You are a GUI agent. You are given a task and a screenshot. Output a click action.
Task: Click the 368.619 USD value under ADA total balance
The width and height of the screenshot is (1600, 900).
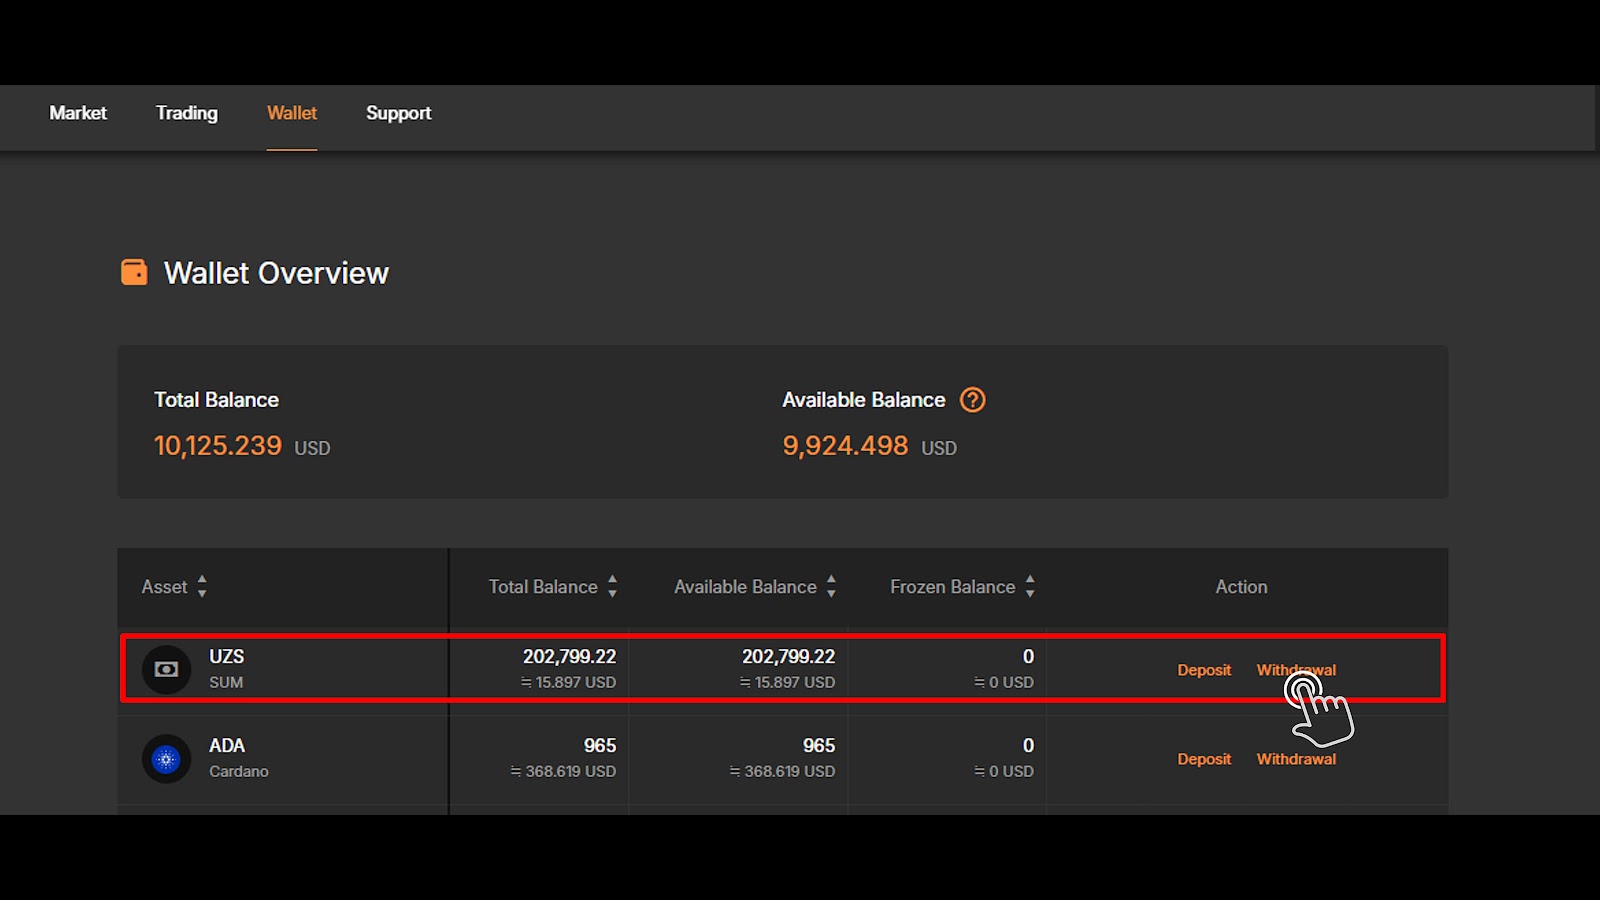[x=563, y=771]
